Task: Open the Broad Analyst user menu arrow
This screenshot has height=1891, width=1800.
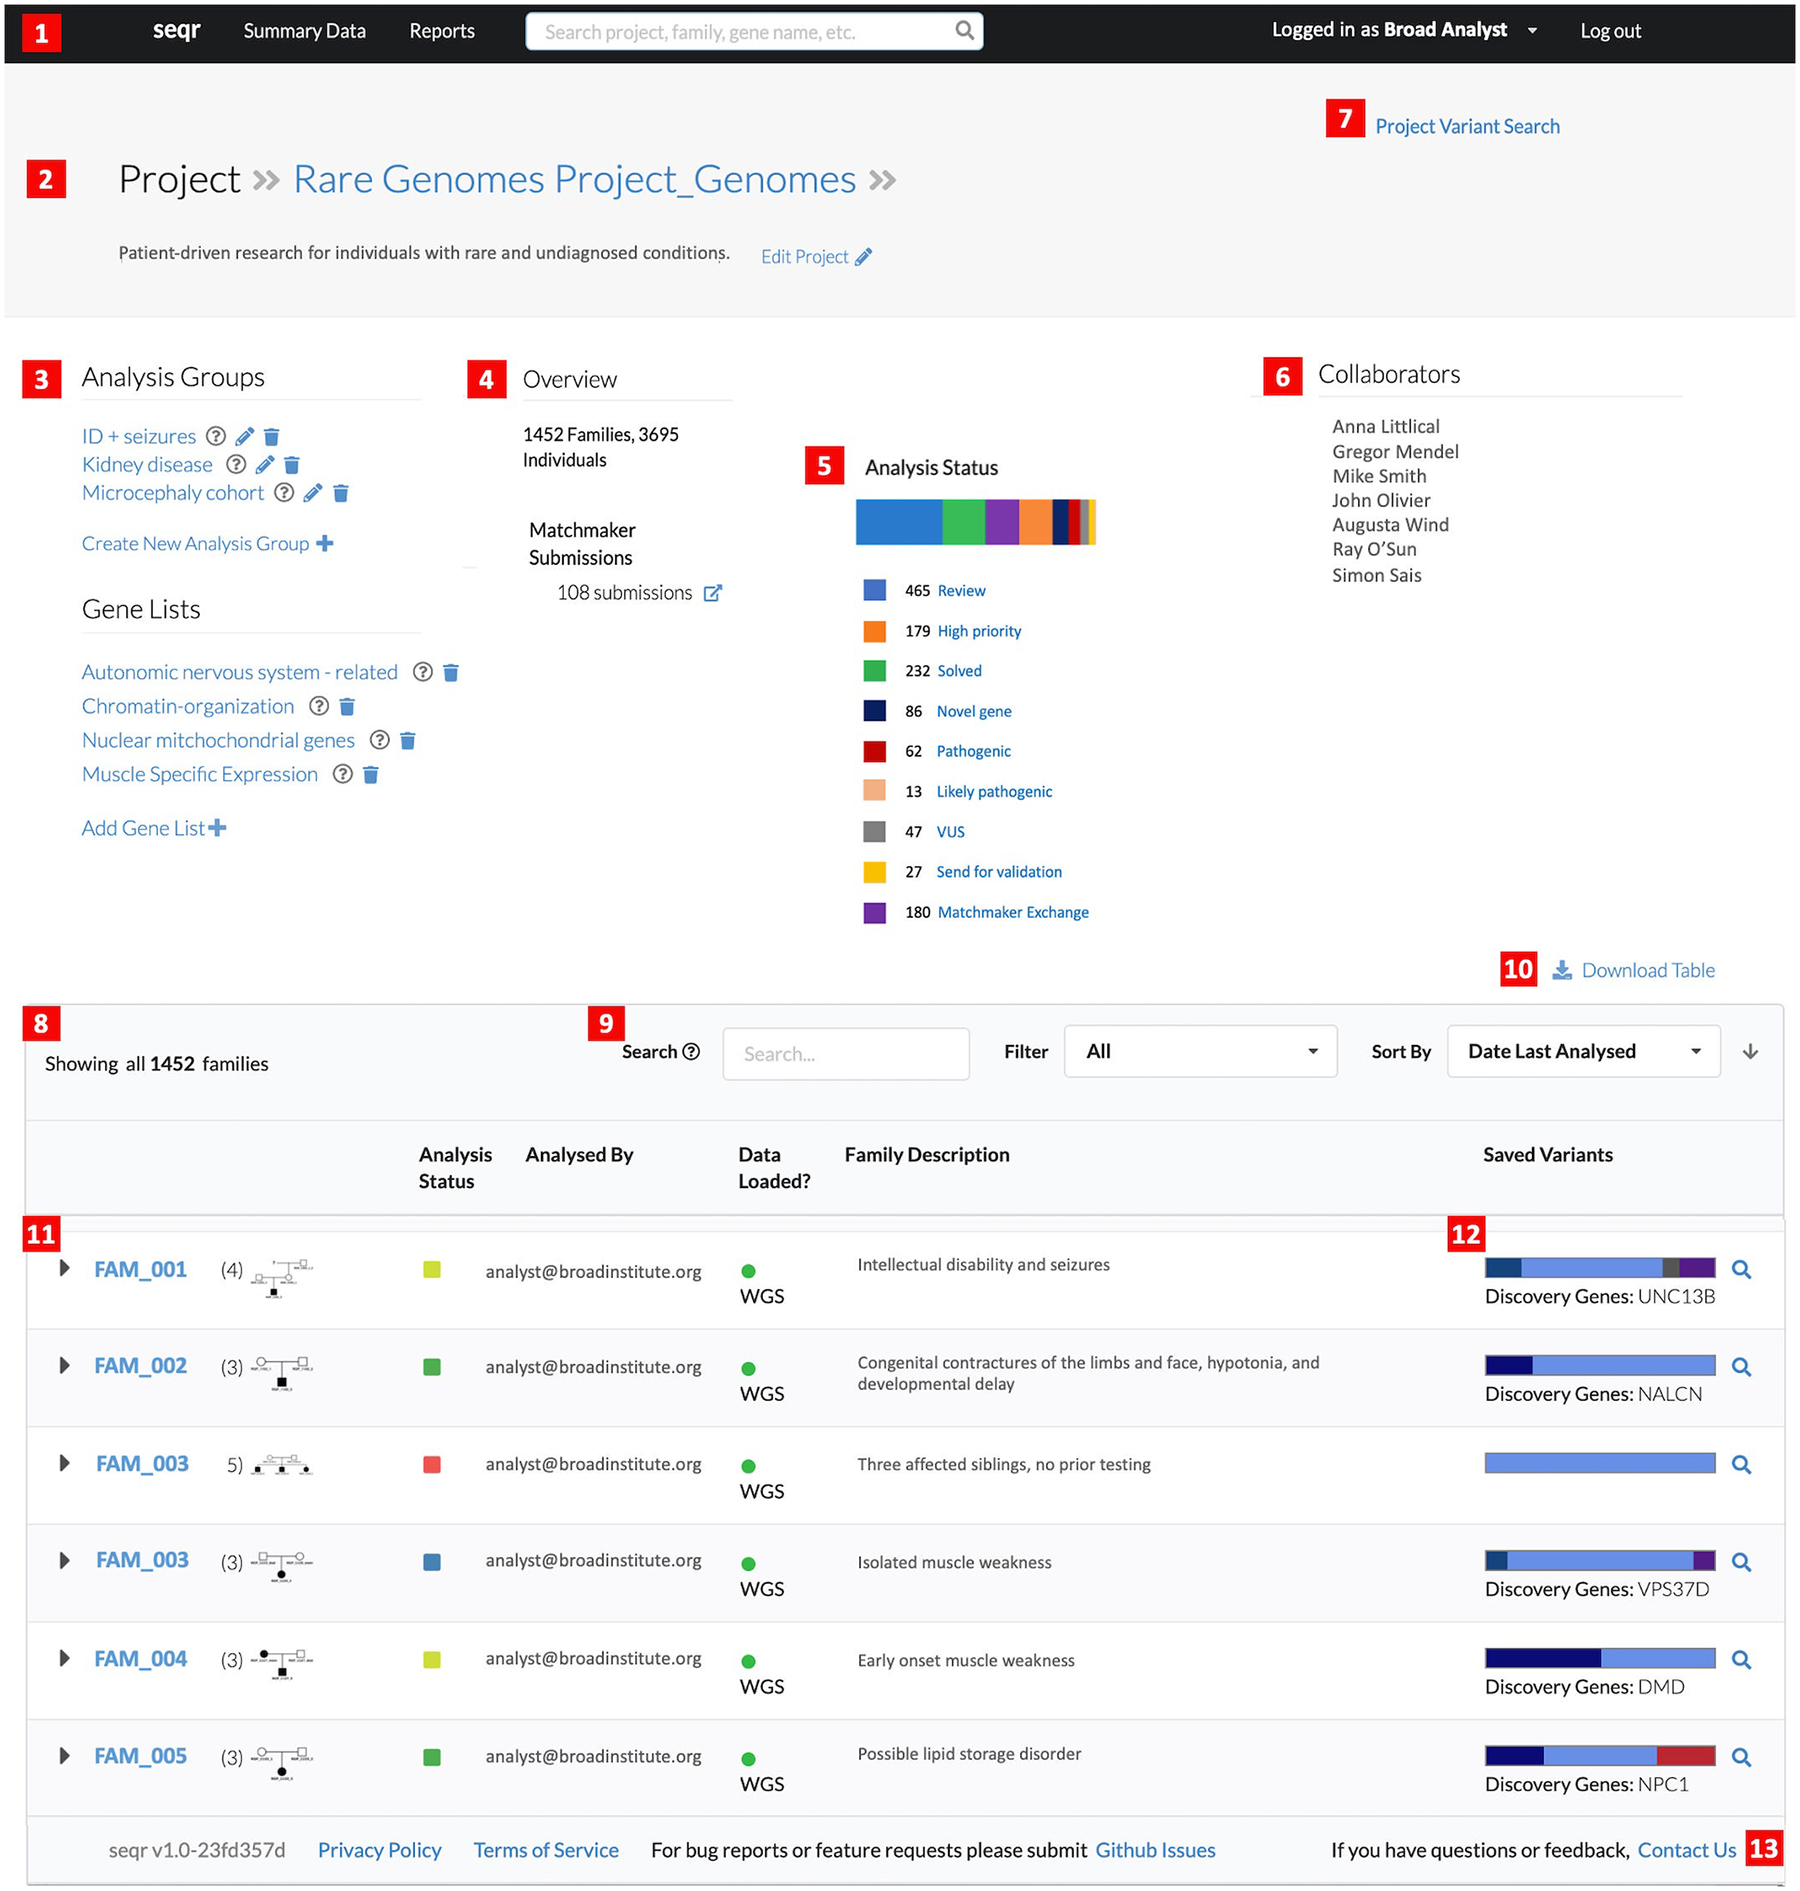Action: tap(1532, 30)
